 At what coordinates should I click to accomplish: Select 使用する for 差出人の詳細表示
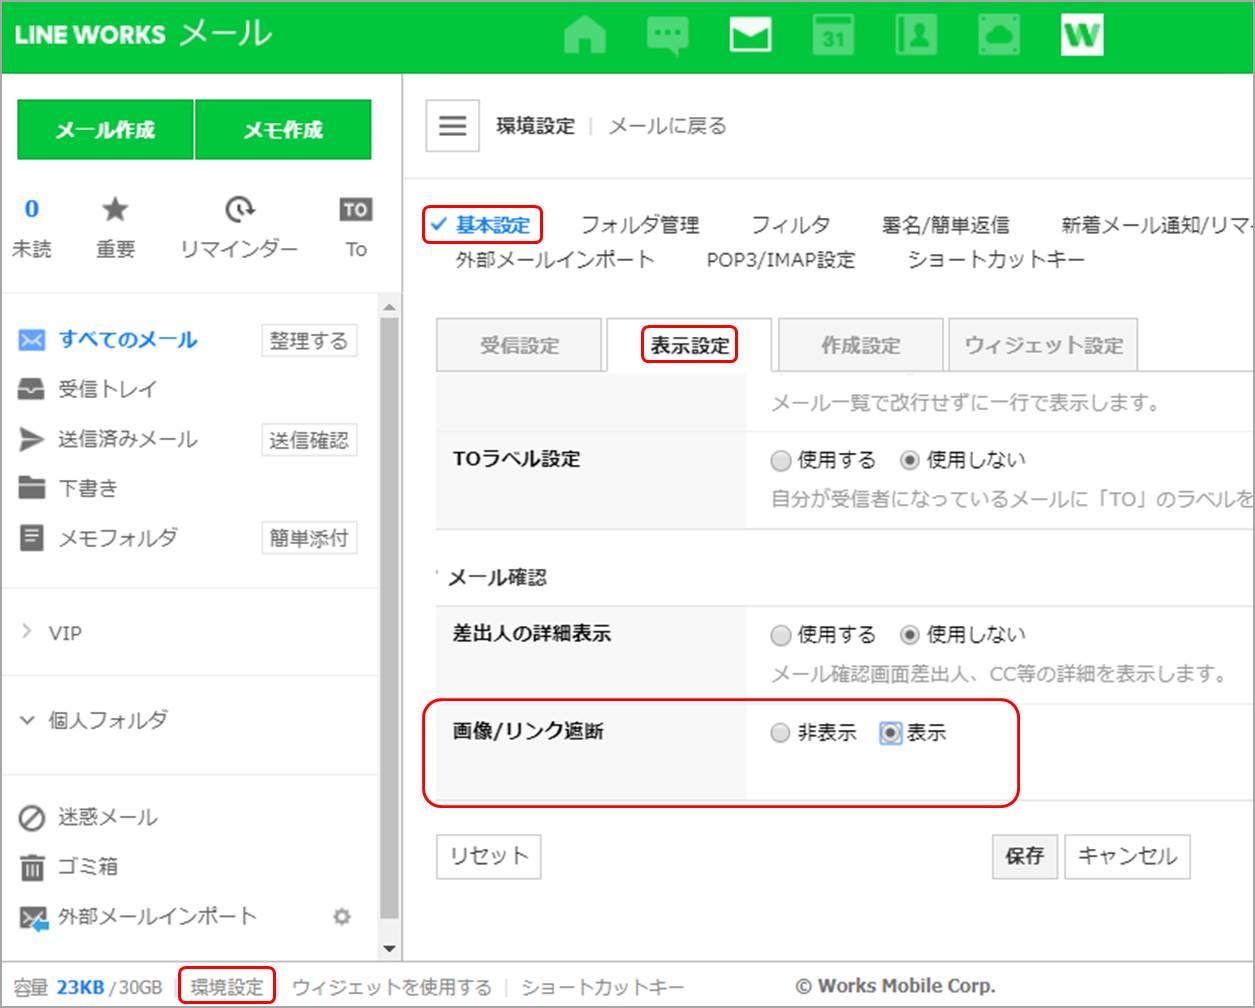tap(781, 635)
